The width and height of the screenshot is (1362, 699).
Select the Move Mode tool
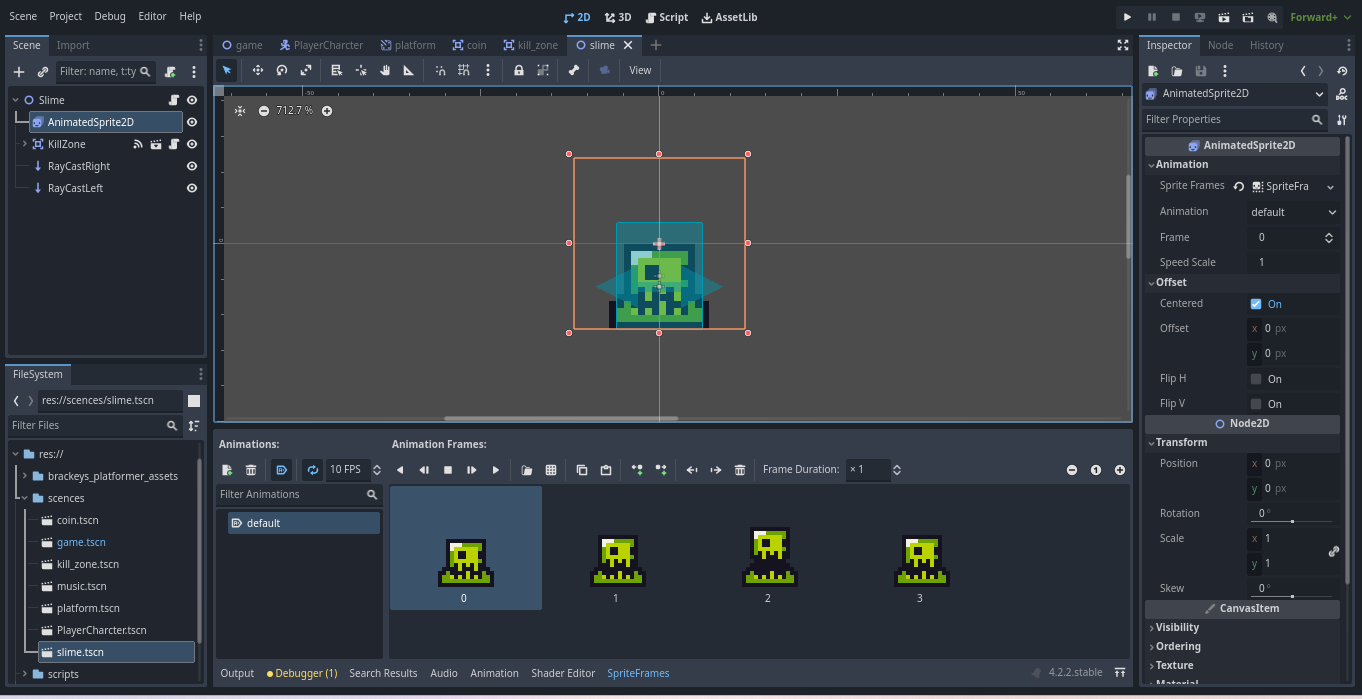coord(257,70)
